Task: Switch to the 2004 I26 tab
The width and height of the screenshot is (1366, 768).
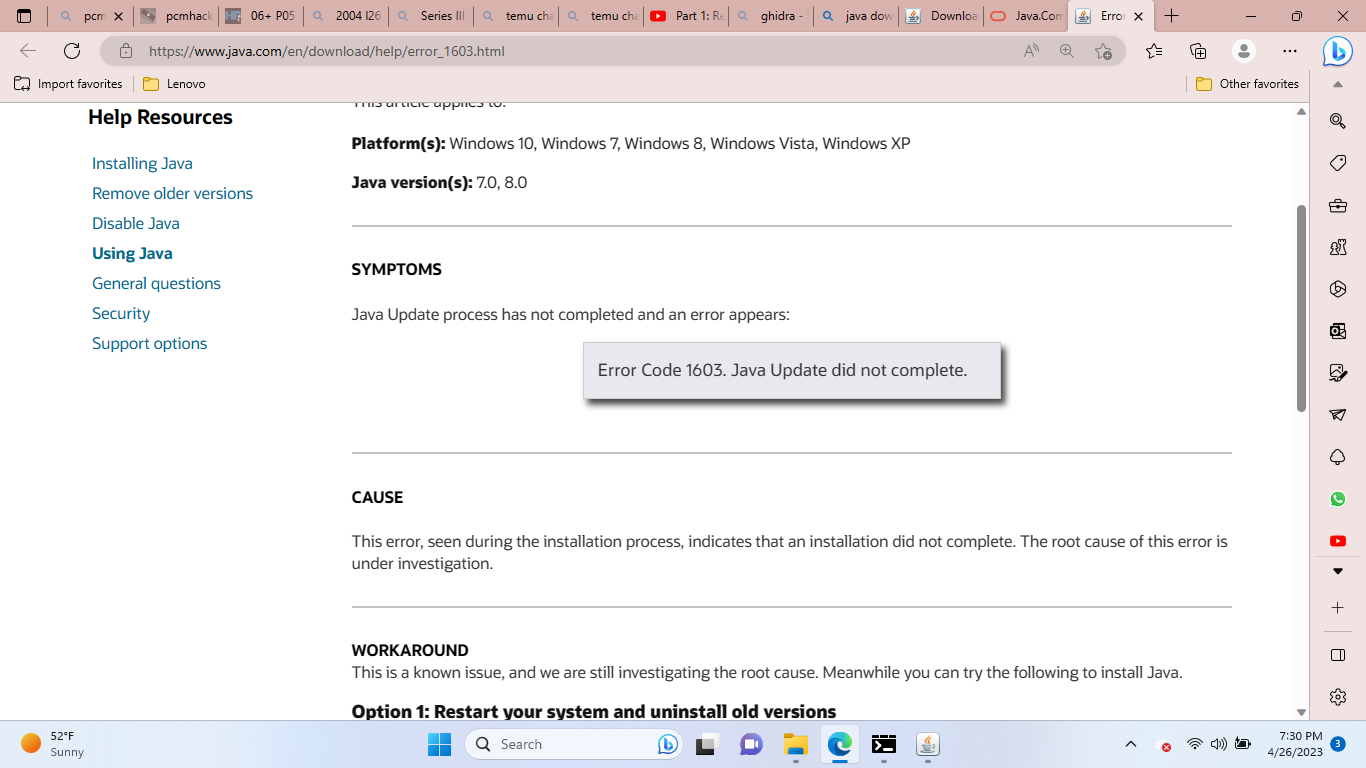Action: point(345,16)
